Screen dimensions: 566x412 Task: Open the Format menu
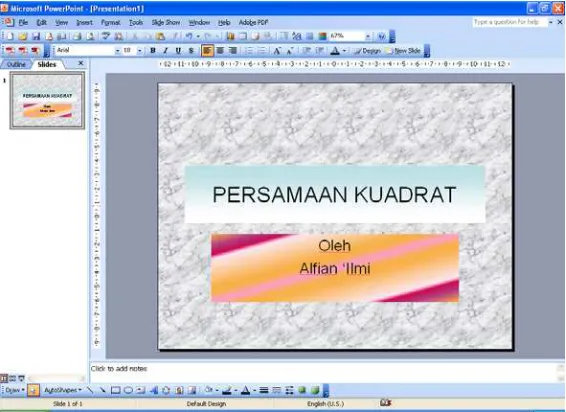110,22
